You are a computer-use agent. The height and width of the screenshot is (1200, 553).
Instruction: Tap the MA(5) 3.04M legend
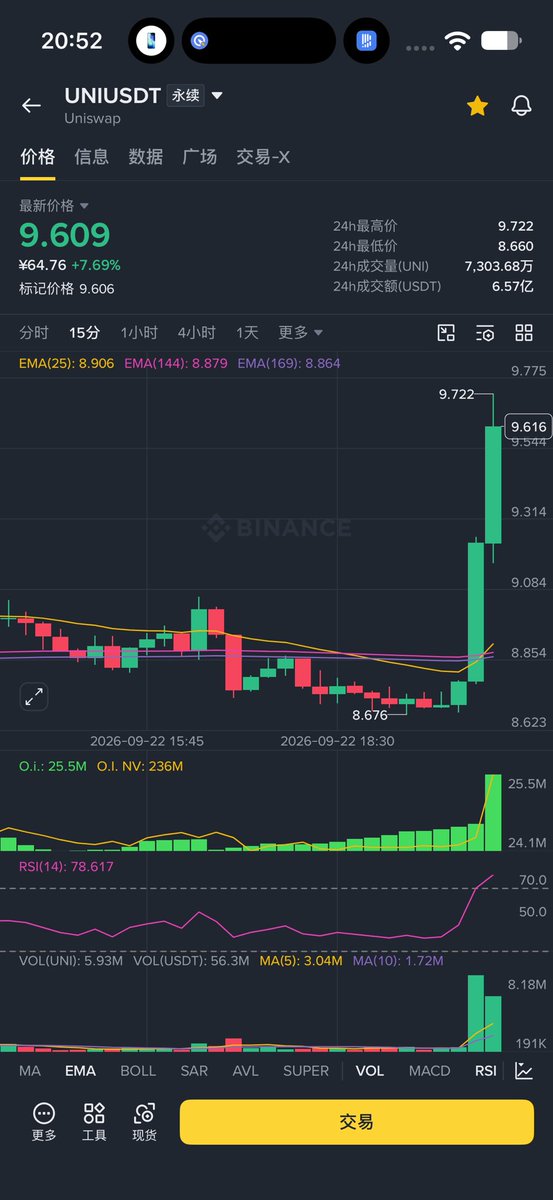pos(302,961)
